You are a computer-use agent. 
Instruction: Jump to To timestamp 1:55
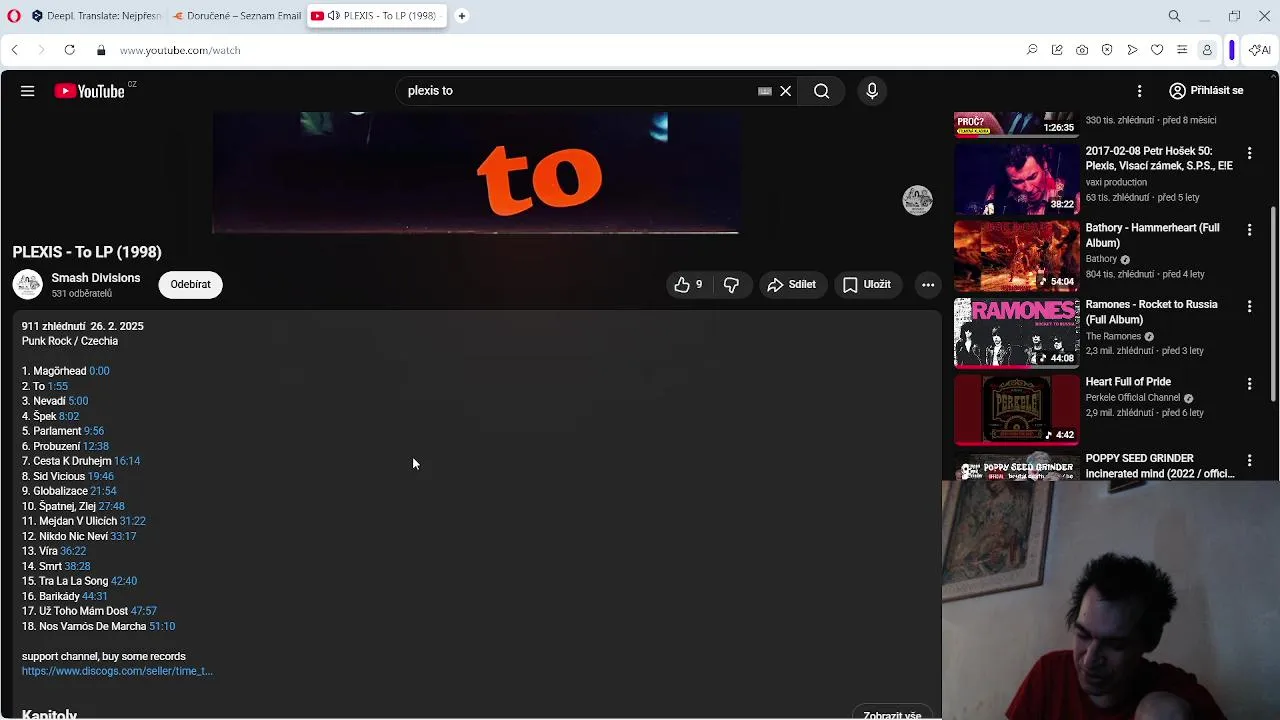point(58,386)
